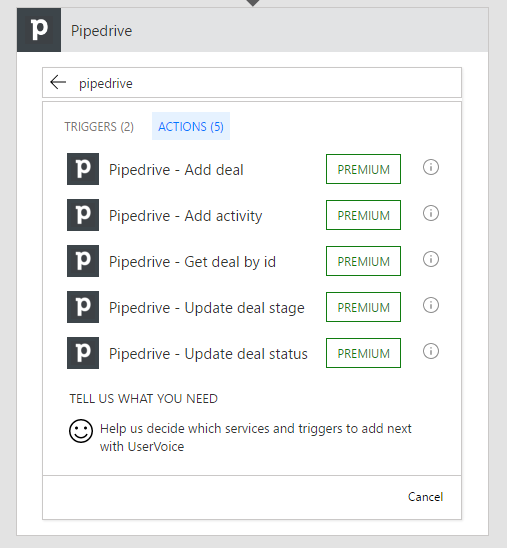Click Pipedrive icon beside Add deal

(x=83, y=169)
